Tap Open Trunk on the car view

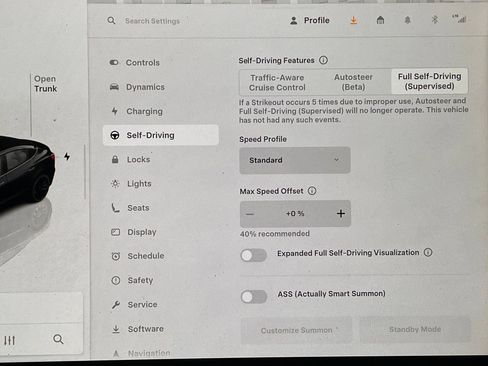coord(45,84)
